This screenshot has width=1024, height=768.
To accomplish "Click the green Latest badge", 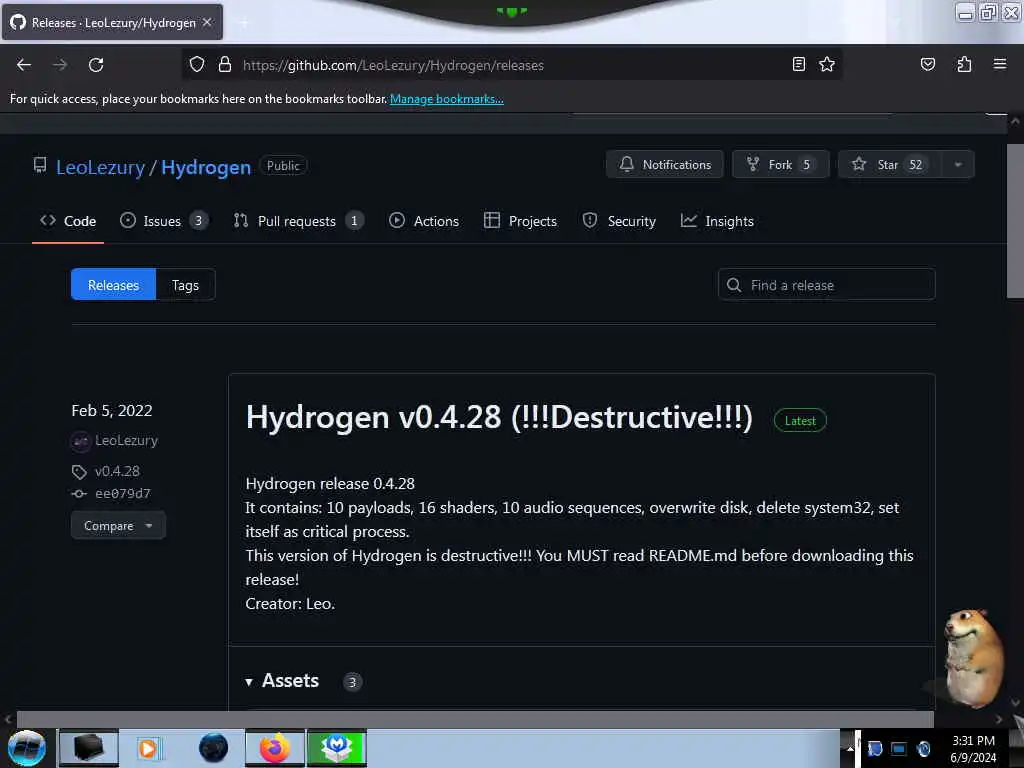I will 800,421.
